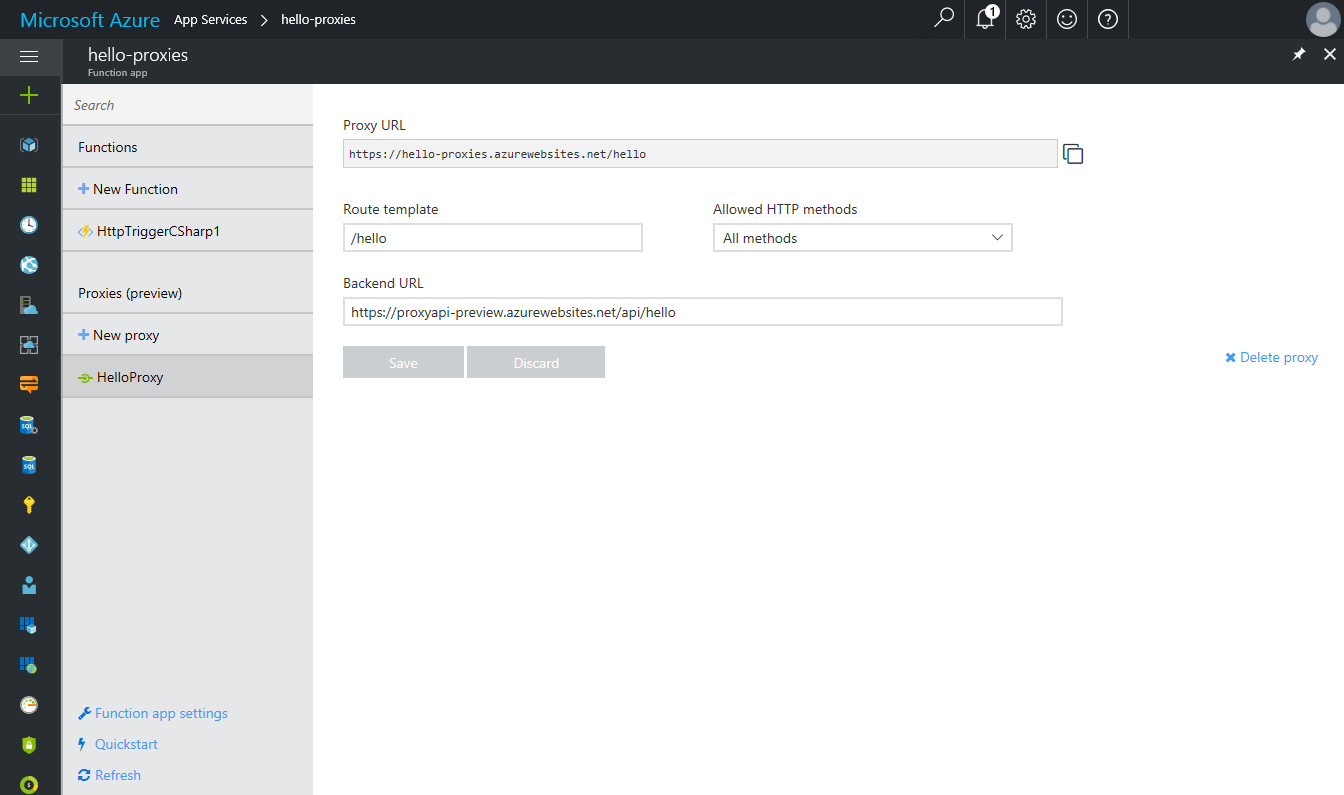Viewport: 1344px width, 795px height.
Task: Delete the proxy with the Delete proxy link
Action: [x=1270, y=357]
